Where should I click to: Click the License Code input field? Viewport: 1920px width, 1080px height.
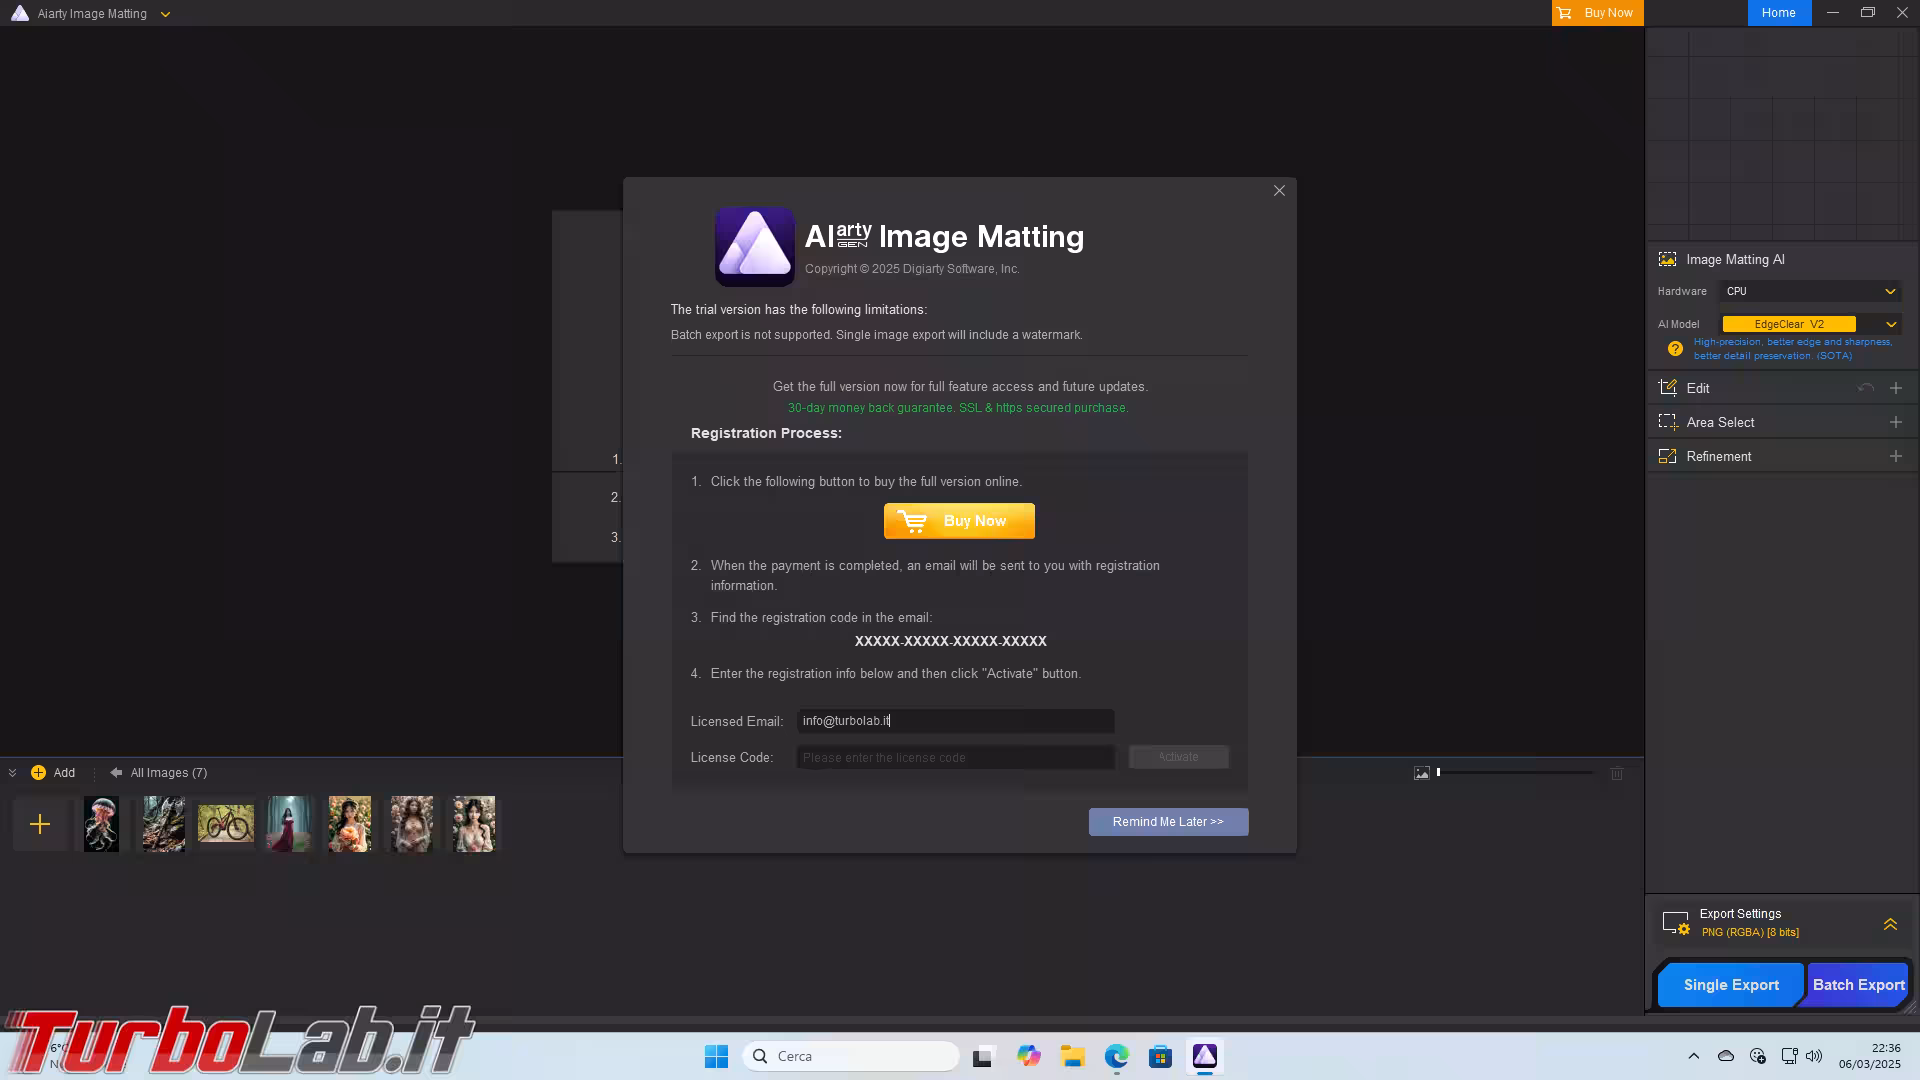[x=955, y=758]
